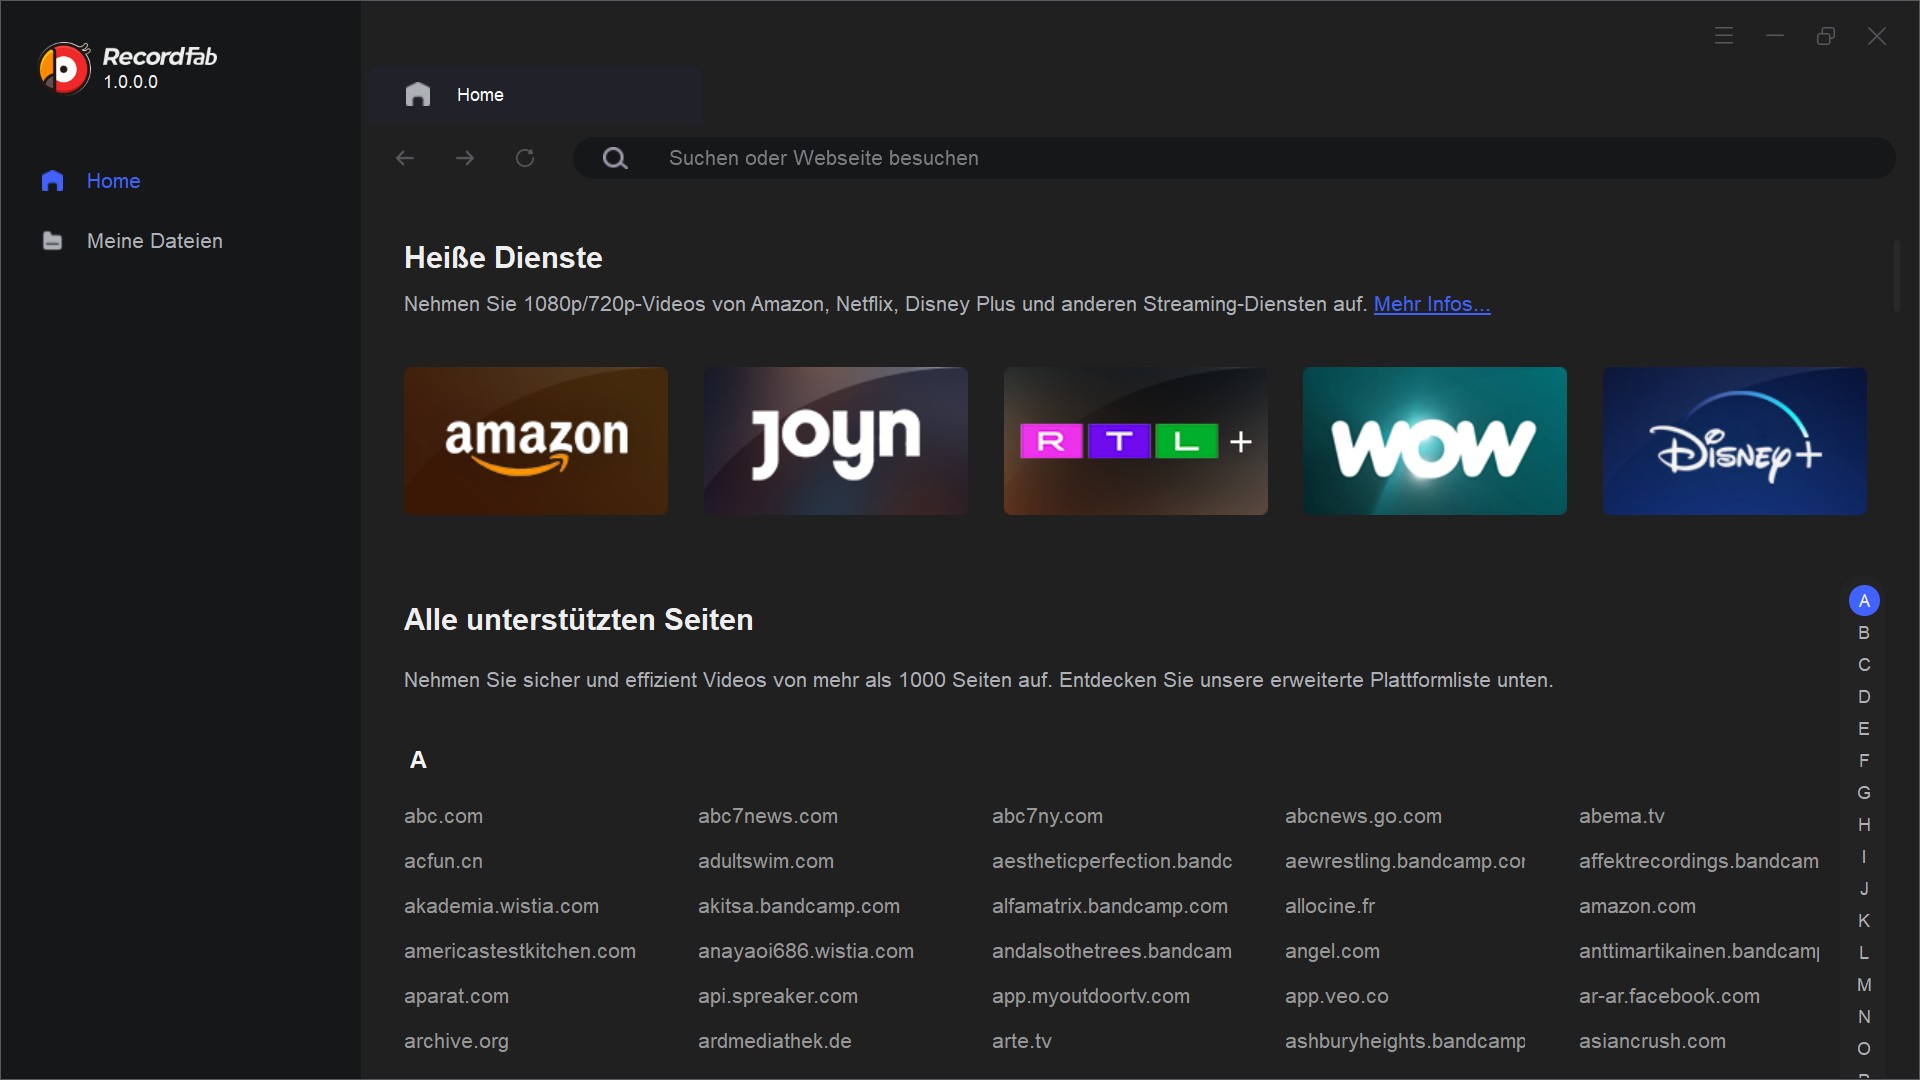Click the RecordFab home icon
The image size is (1920, 1080).
(x=51, y=181)
